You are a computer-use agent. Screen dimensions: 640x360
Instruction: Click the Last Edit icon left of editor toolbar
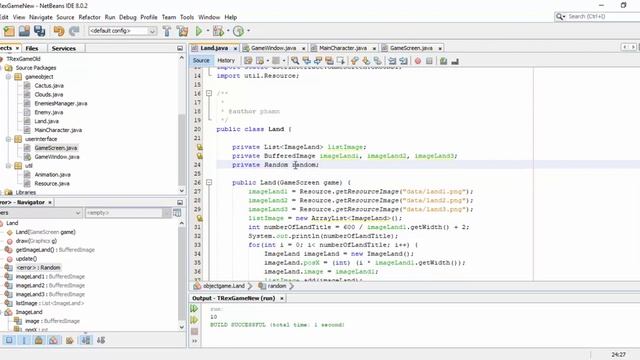point(248,61)
